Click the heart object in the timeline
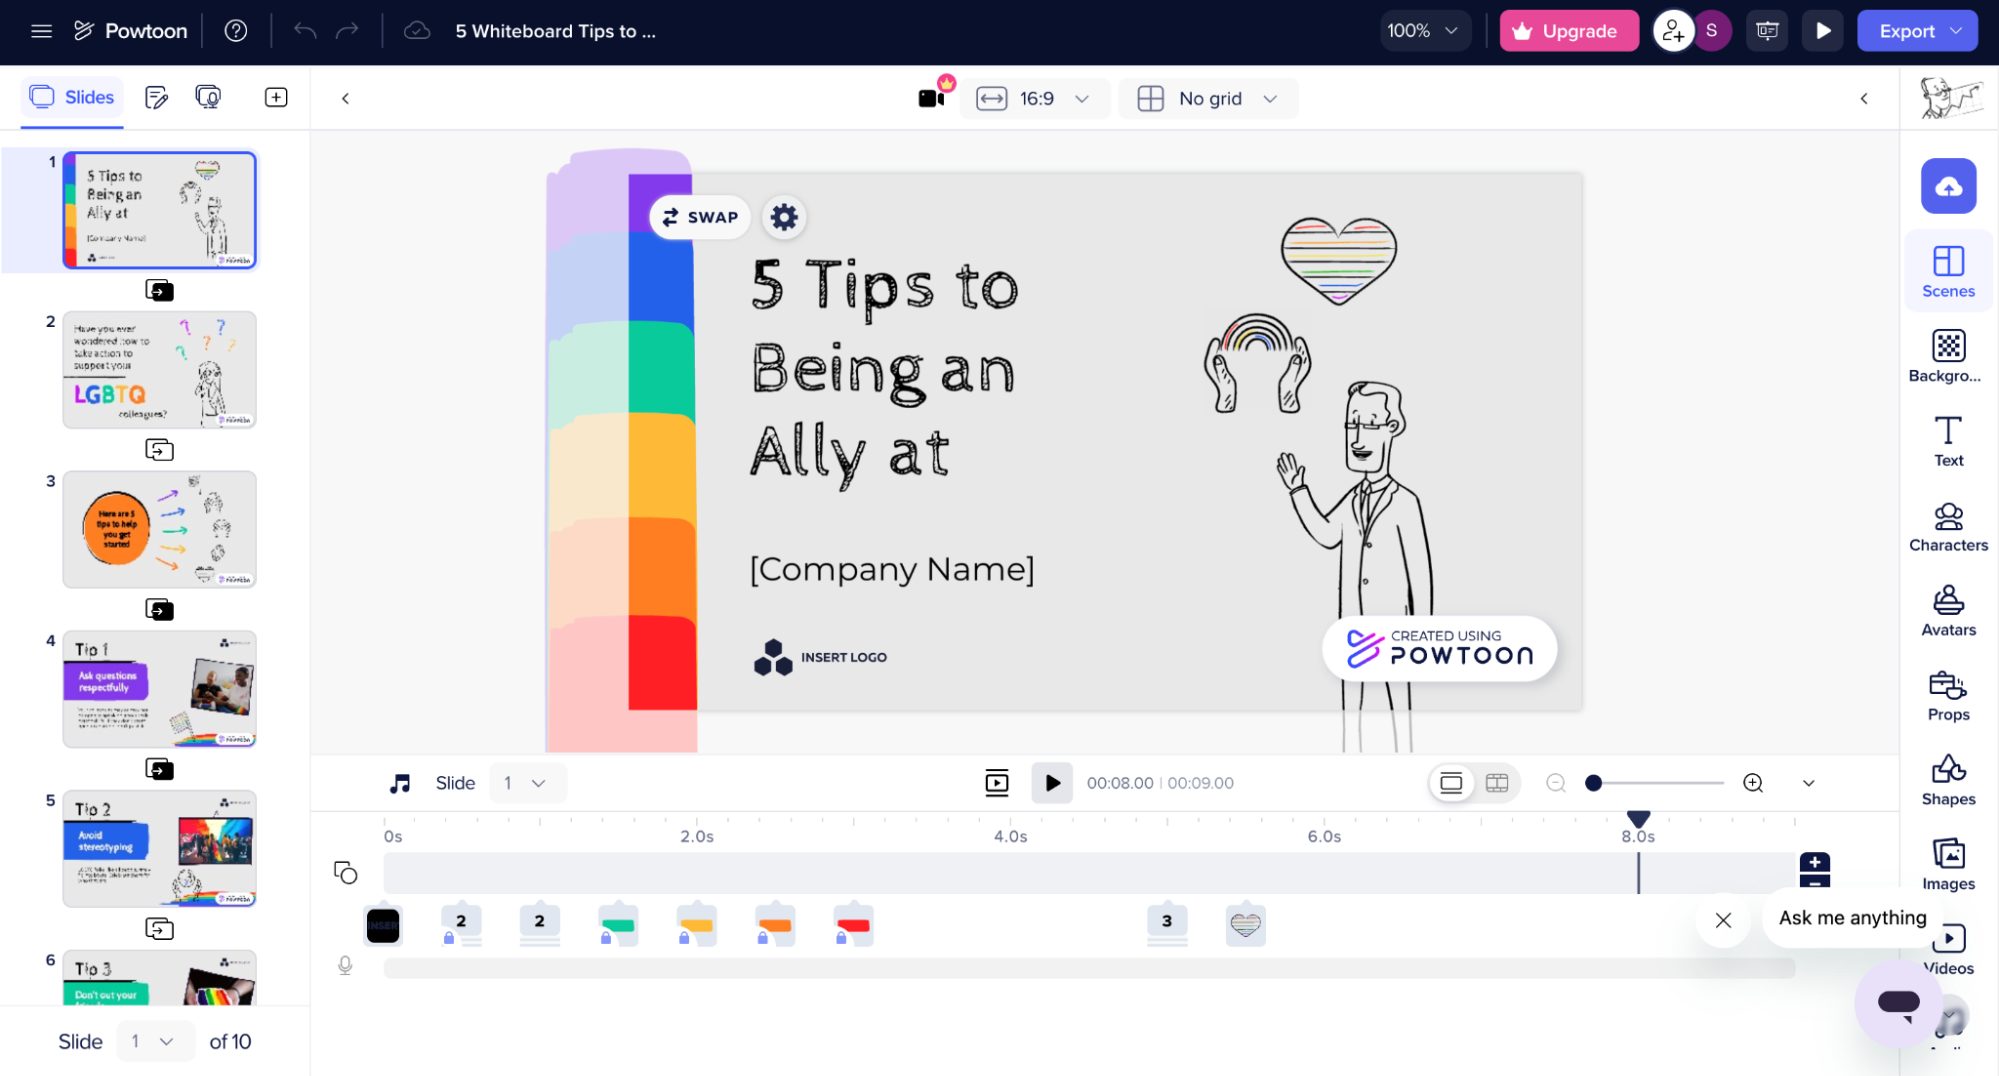This screenshot has height=1076, width=1999. (1245, 925)
